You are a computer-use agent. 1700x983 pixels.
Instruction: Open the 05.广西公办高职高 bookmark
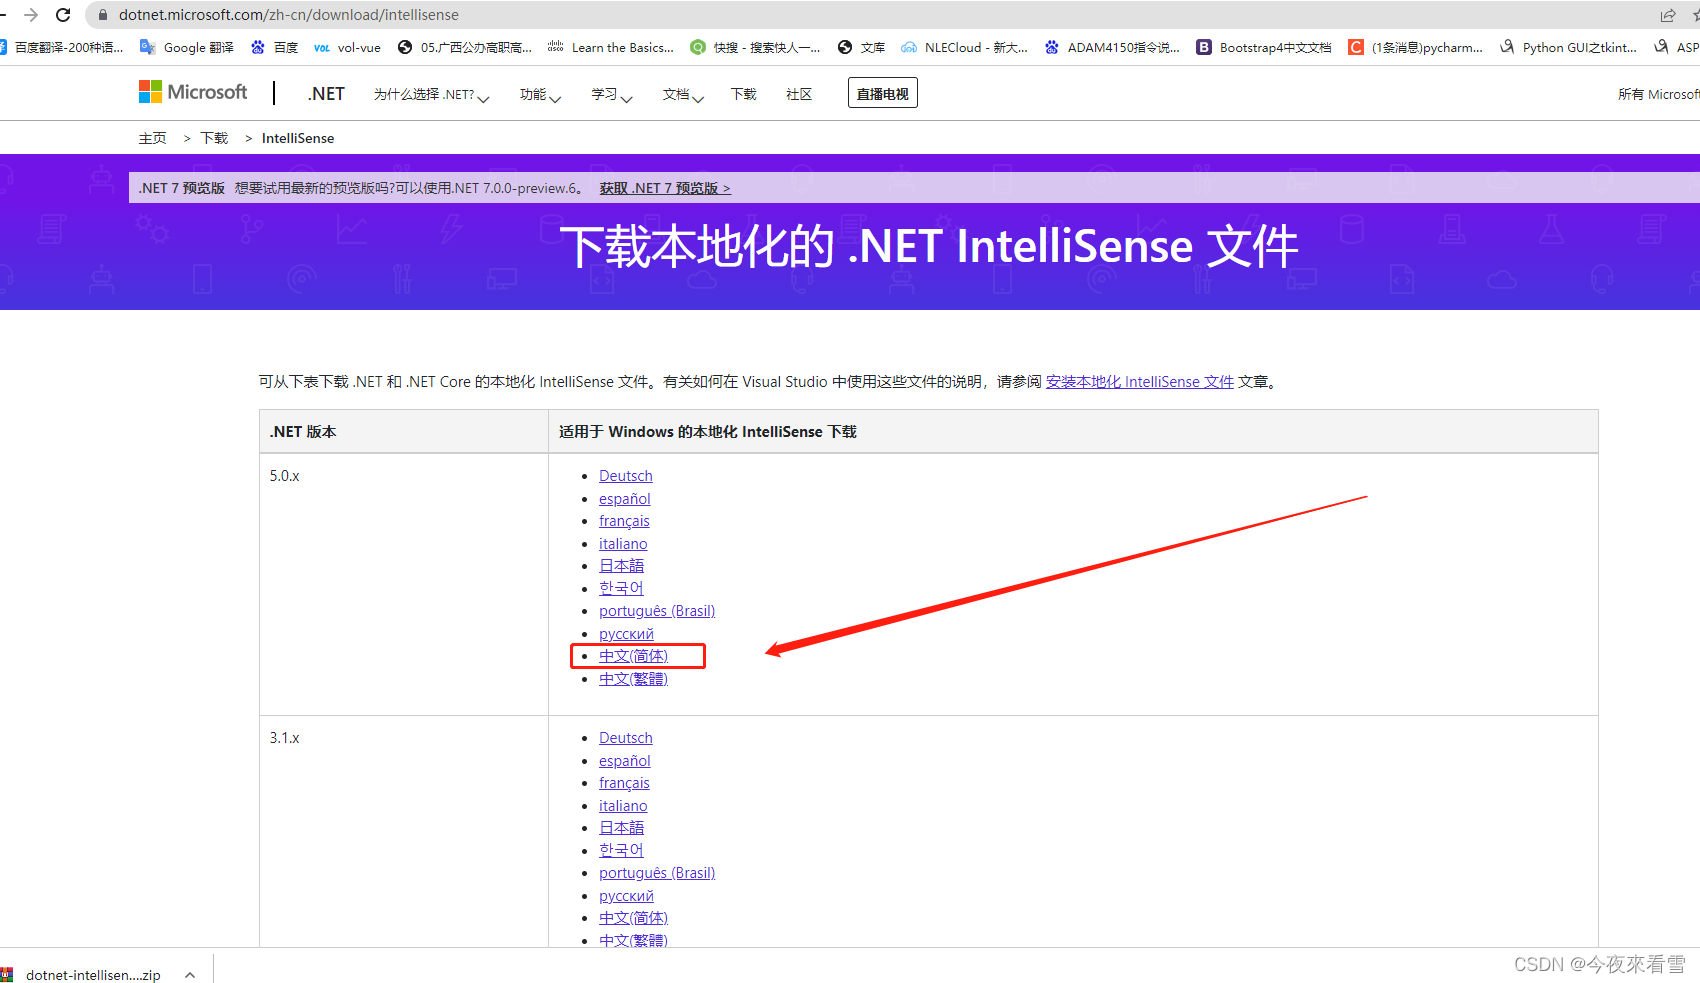click(464, 47)
